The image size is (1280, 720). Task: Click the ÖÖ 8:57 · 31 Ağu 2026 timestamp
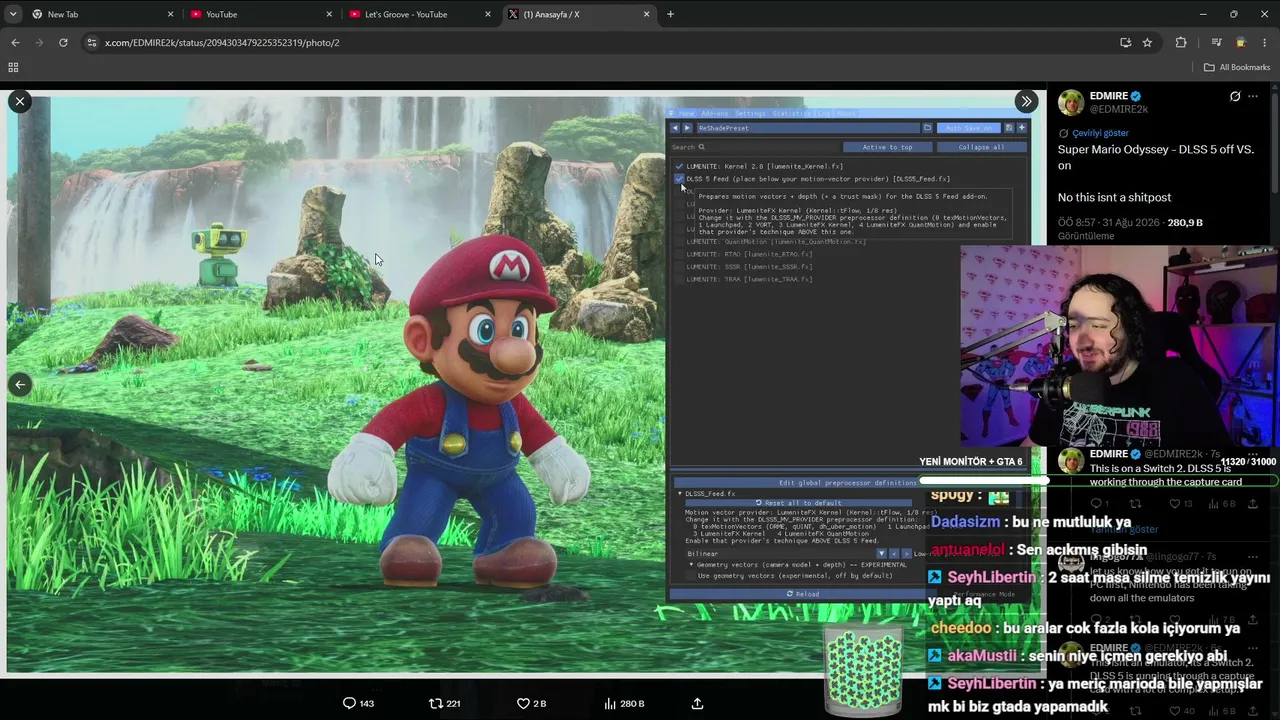pos(1108,222)
